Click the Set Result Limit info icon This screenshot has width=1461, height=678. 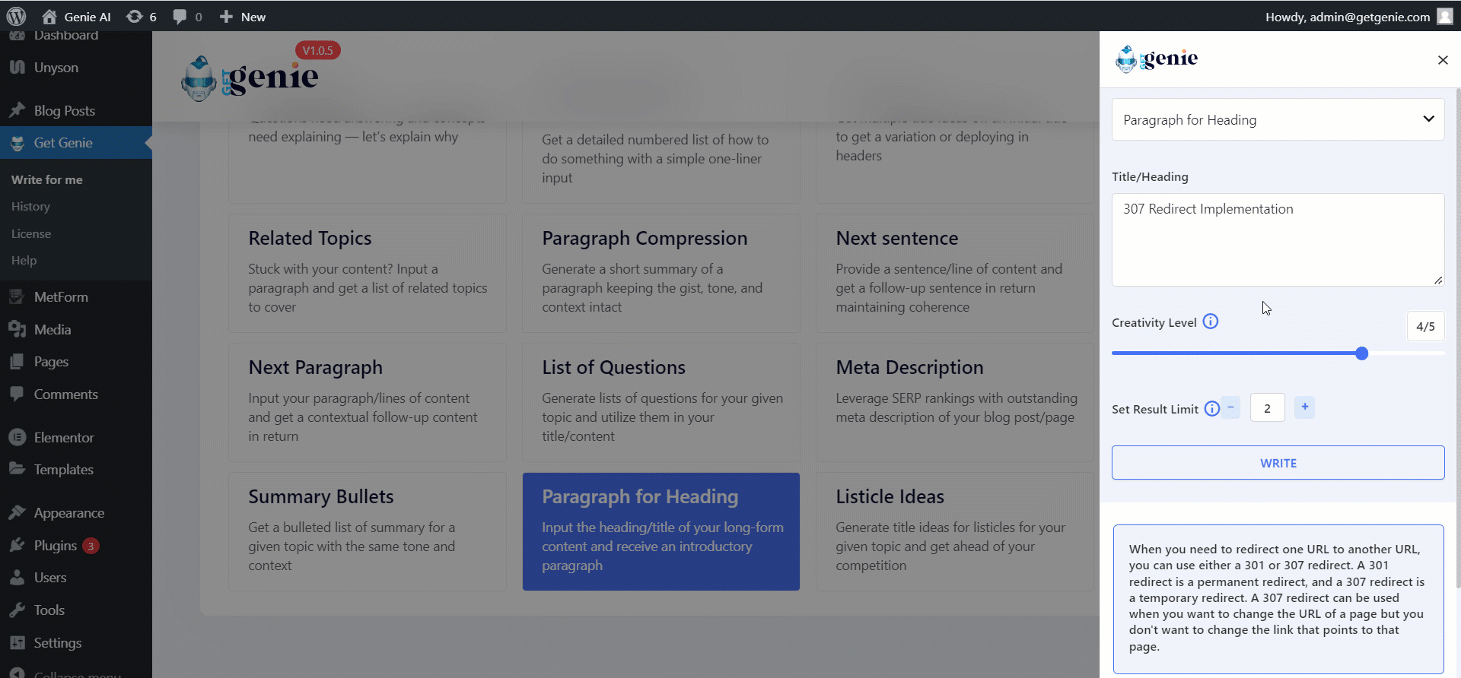(1212, 408)
